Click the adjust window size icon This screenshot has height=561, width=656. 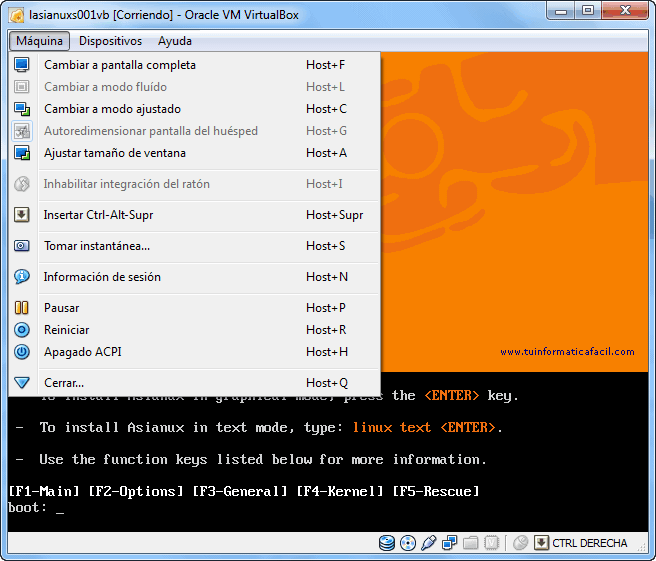click(22, 153)
